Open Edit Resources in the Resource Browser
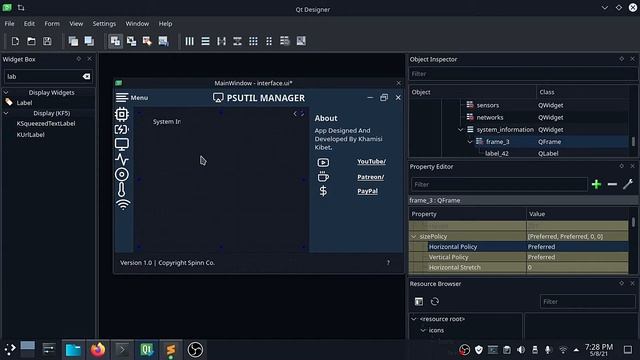The image size is (640, 360). (419, 302)
